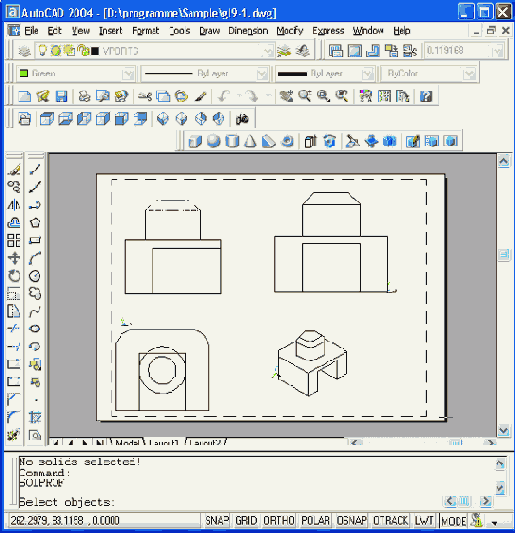
Task: Open the Help question mark icon
Action: tap(426, 96)
